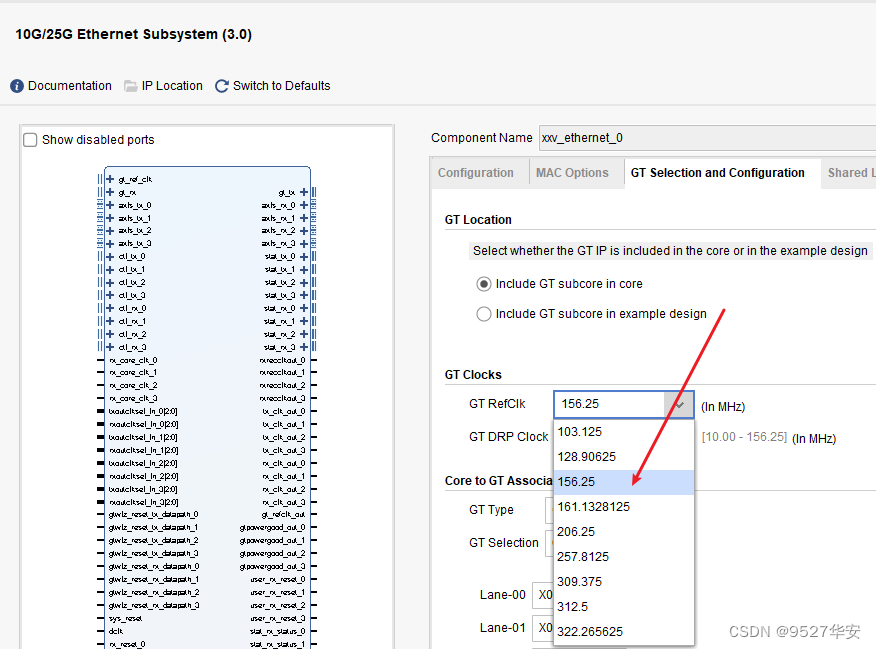Expand the gt_rx port plus icon
876x649 pixels.
111,192
